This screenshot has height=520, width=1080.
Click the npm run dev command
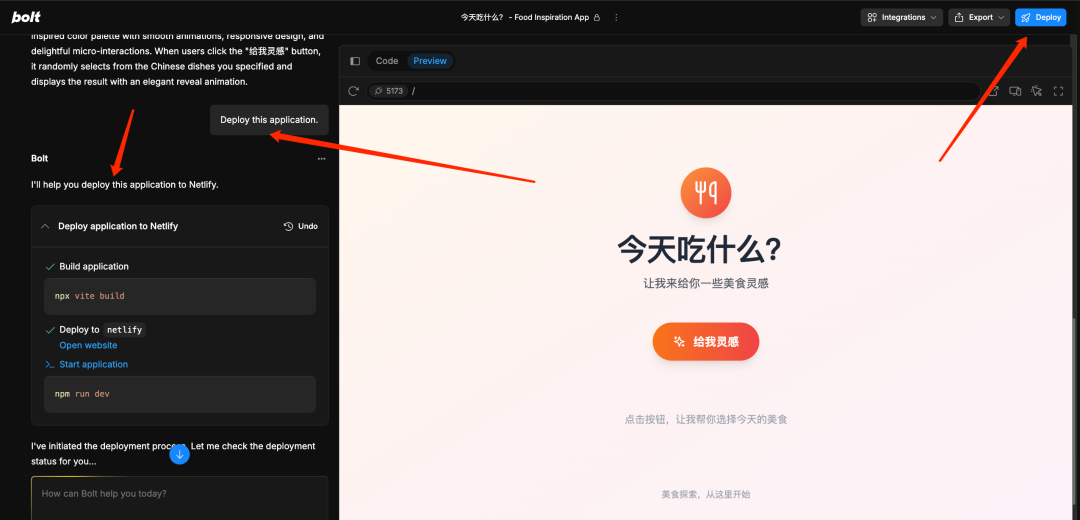tap(180, 394)
